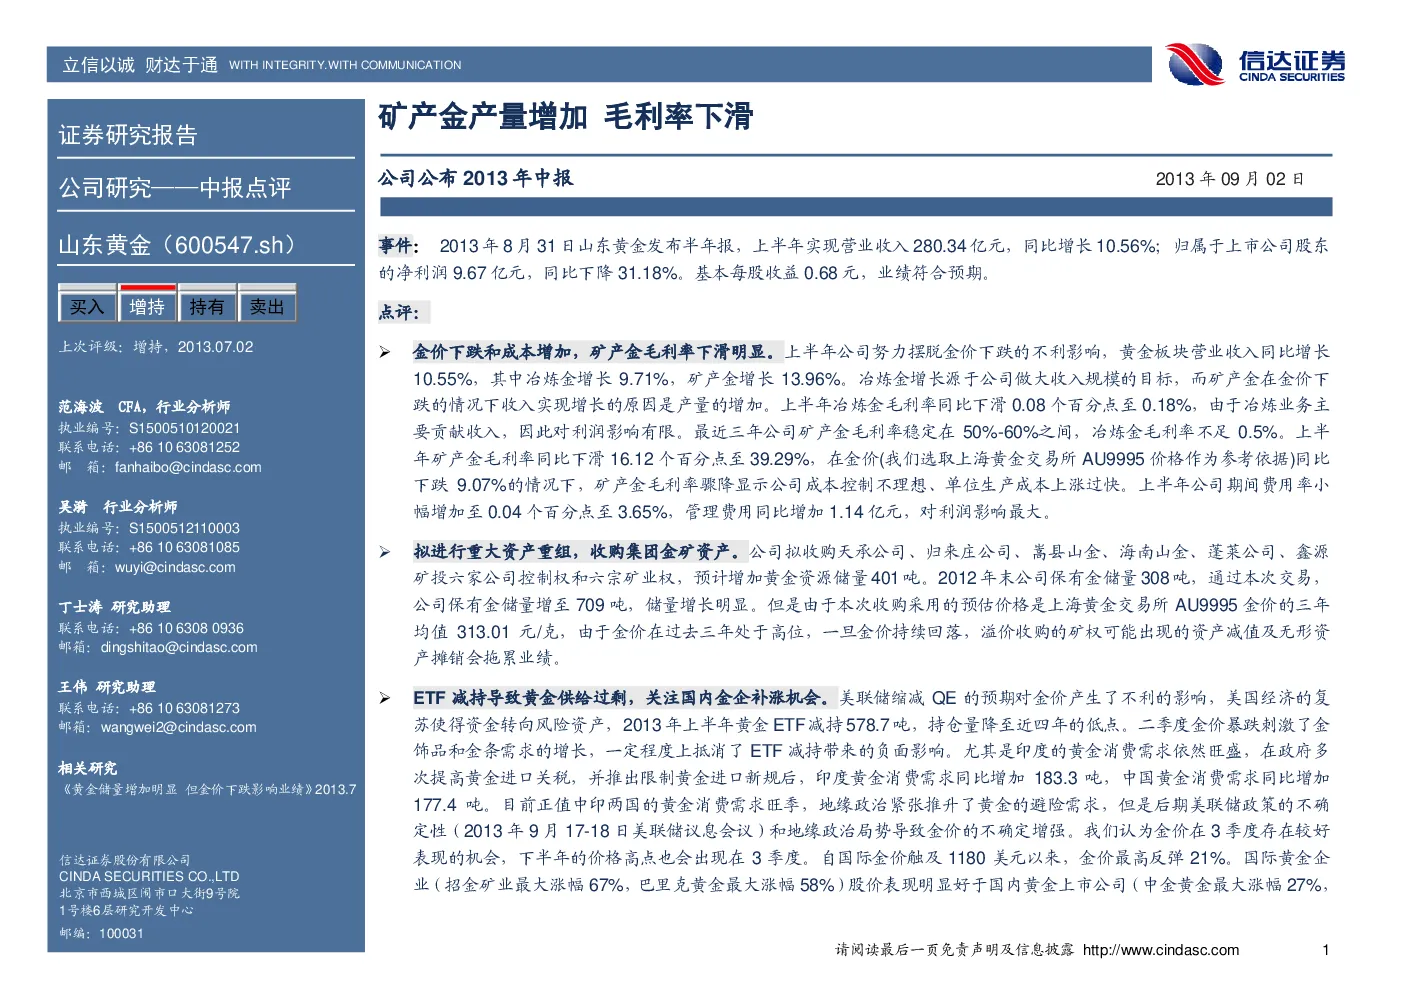Viewport: 1403px width, 992px height.
Task: Click phone number +86 10 63081252
Action: pyautogui.click(x=185, y=447)
